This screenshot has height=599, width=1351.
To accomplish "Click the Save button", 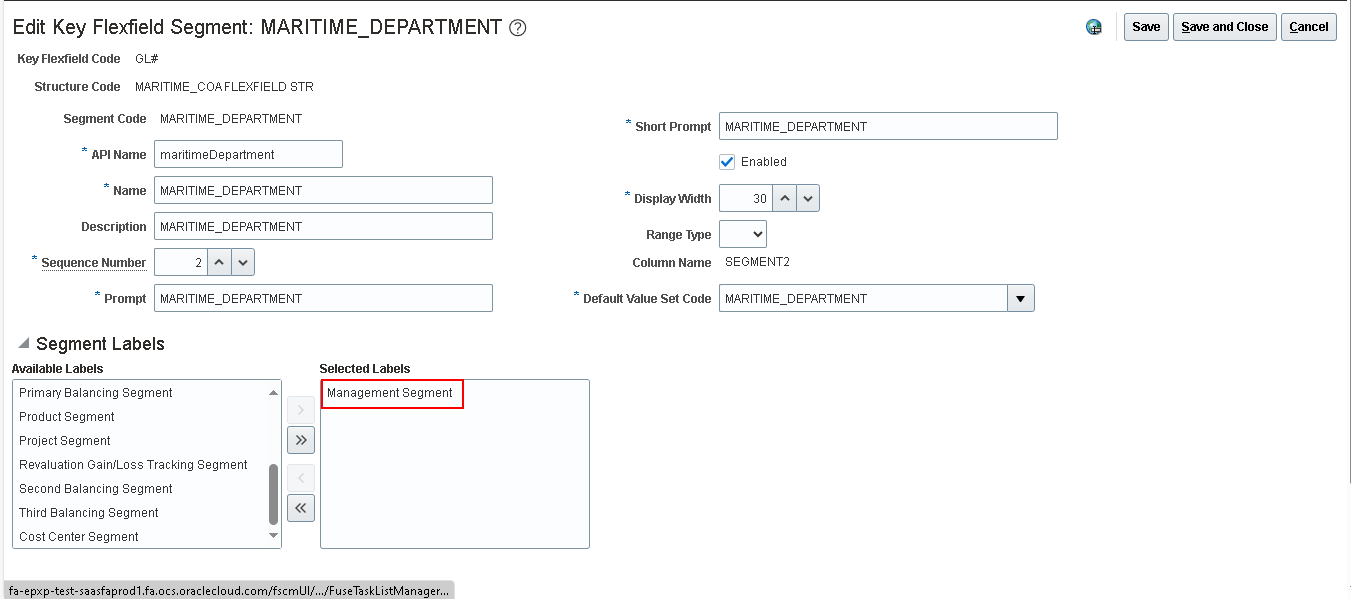I will 1145,27.
